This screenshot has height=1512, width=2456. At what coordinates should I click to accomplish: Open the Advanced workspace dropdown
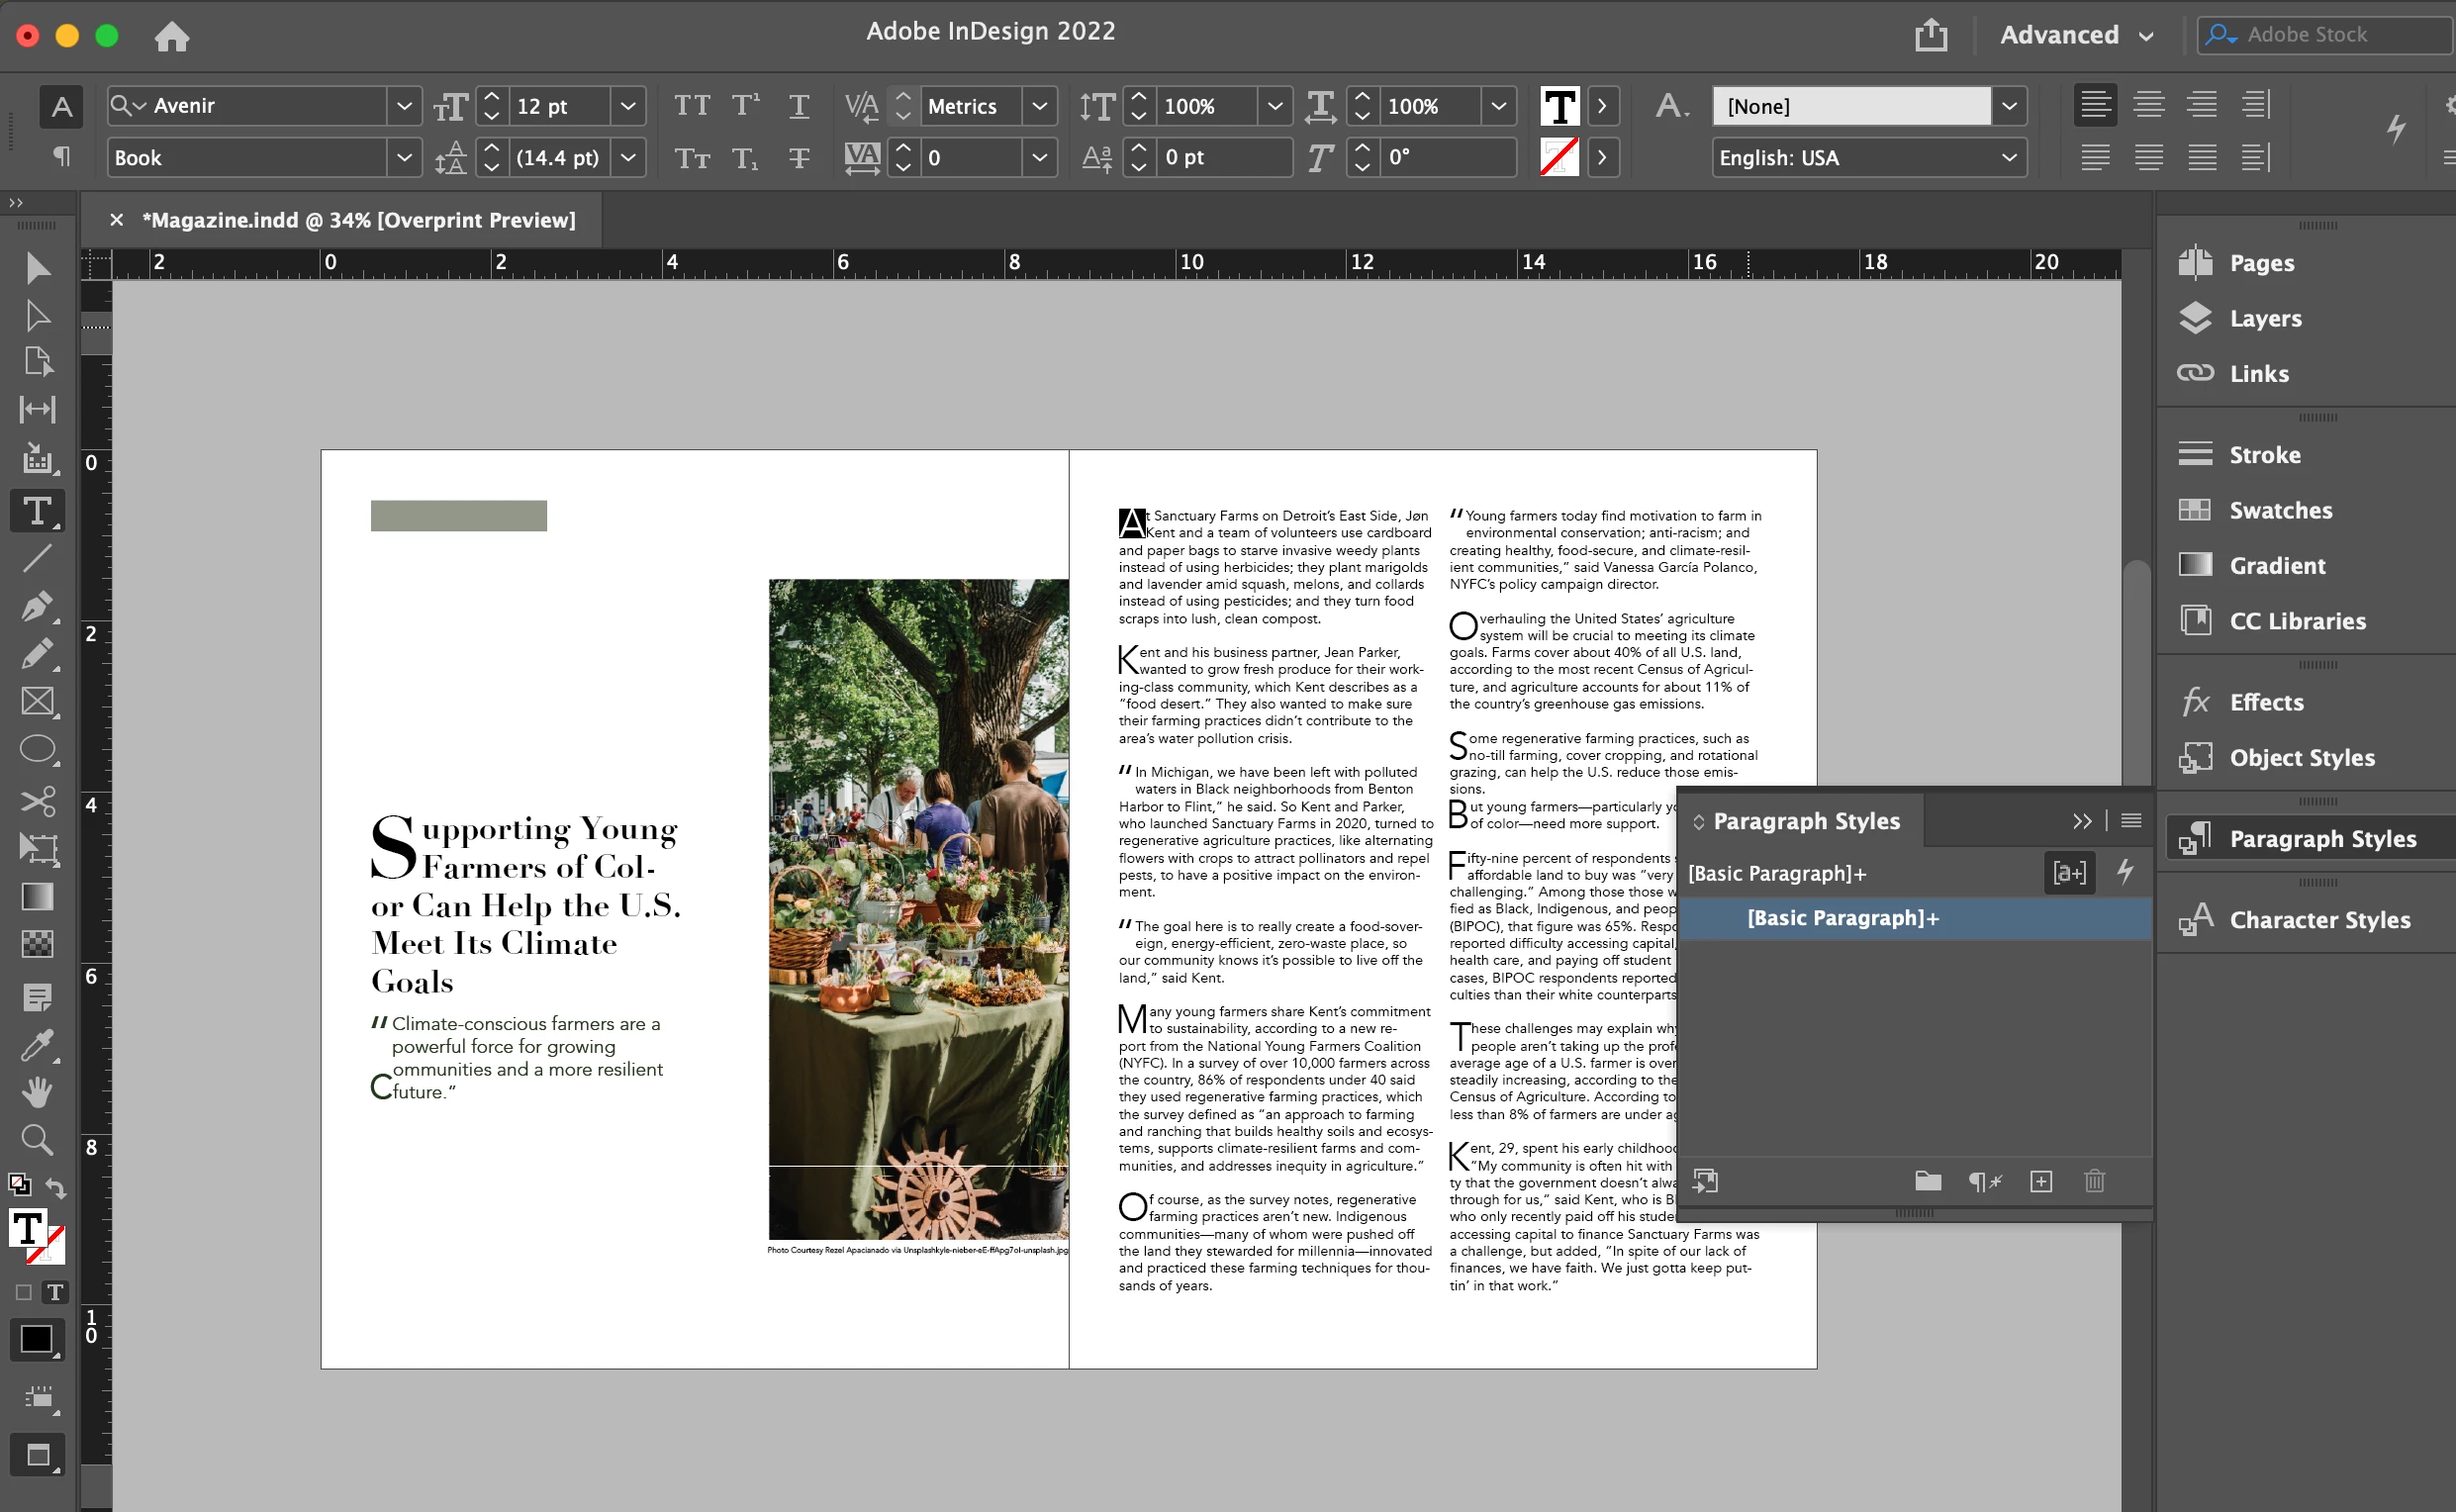tap(2076, 35)
